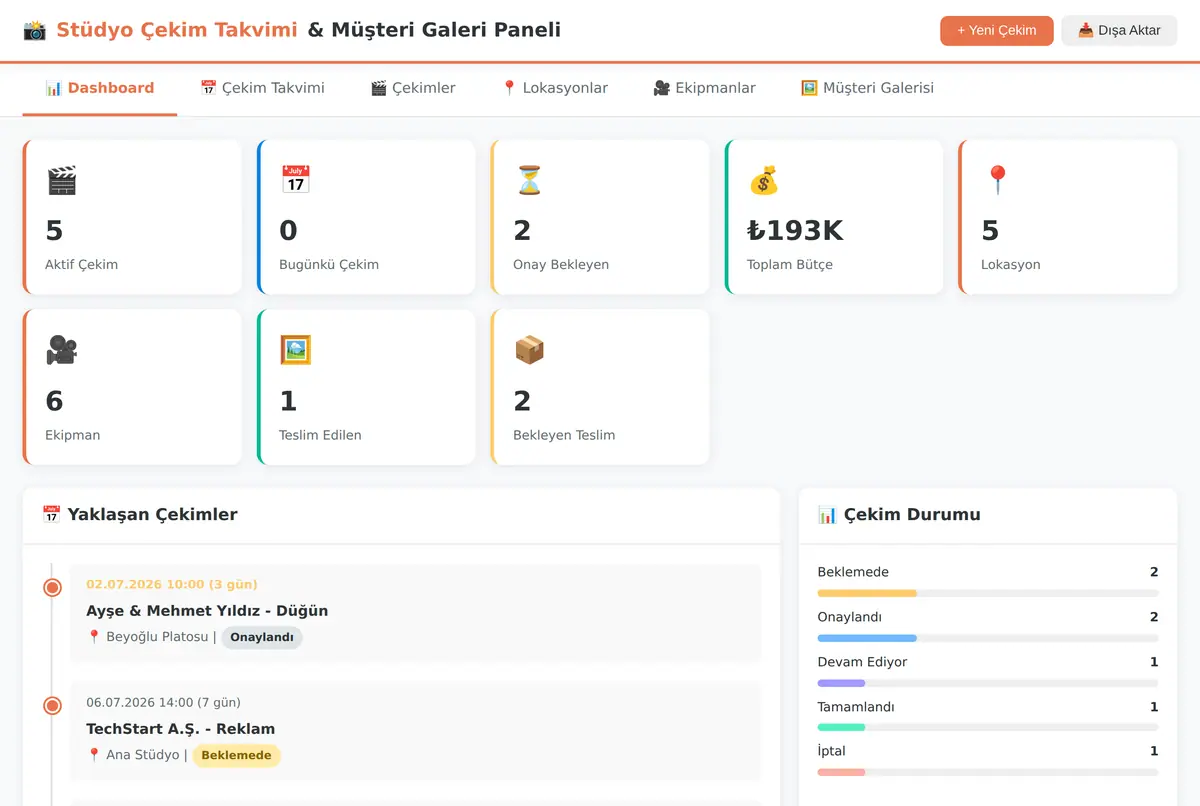Switch to the Çekim Takvimi tab
This screenshot has height=806, width=1200.
click(x=262, y=88)
